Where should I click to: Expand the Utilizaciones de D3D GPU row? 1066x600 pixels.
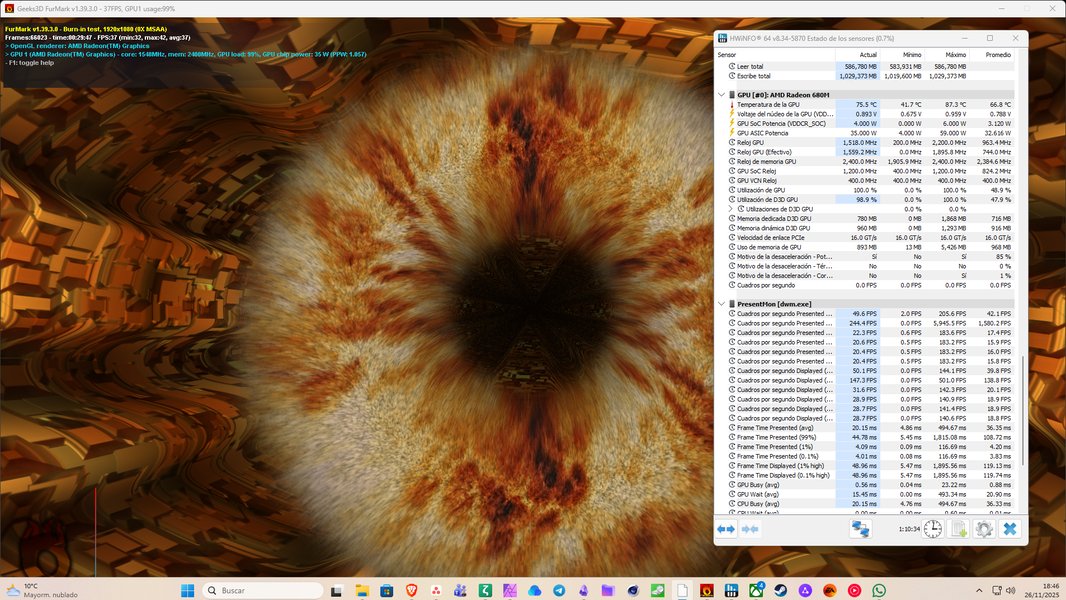pos(731,209)
